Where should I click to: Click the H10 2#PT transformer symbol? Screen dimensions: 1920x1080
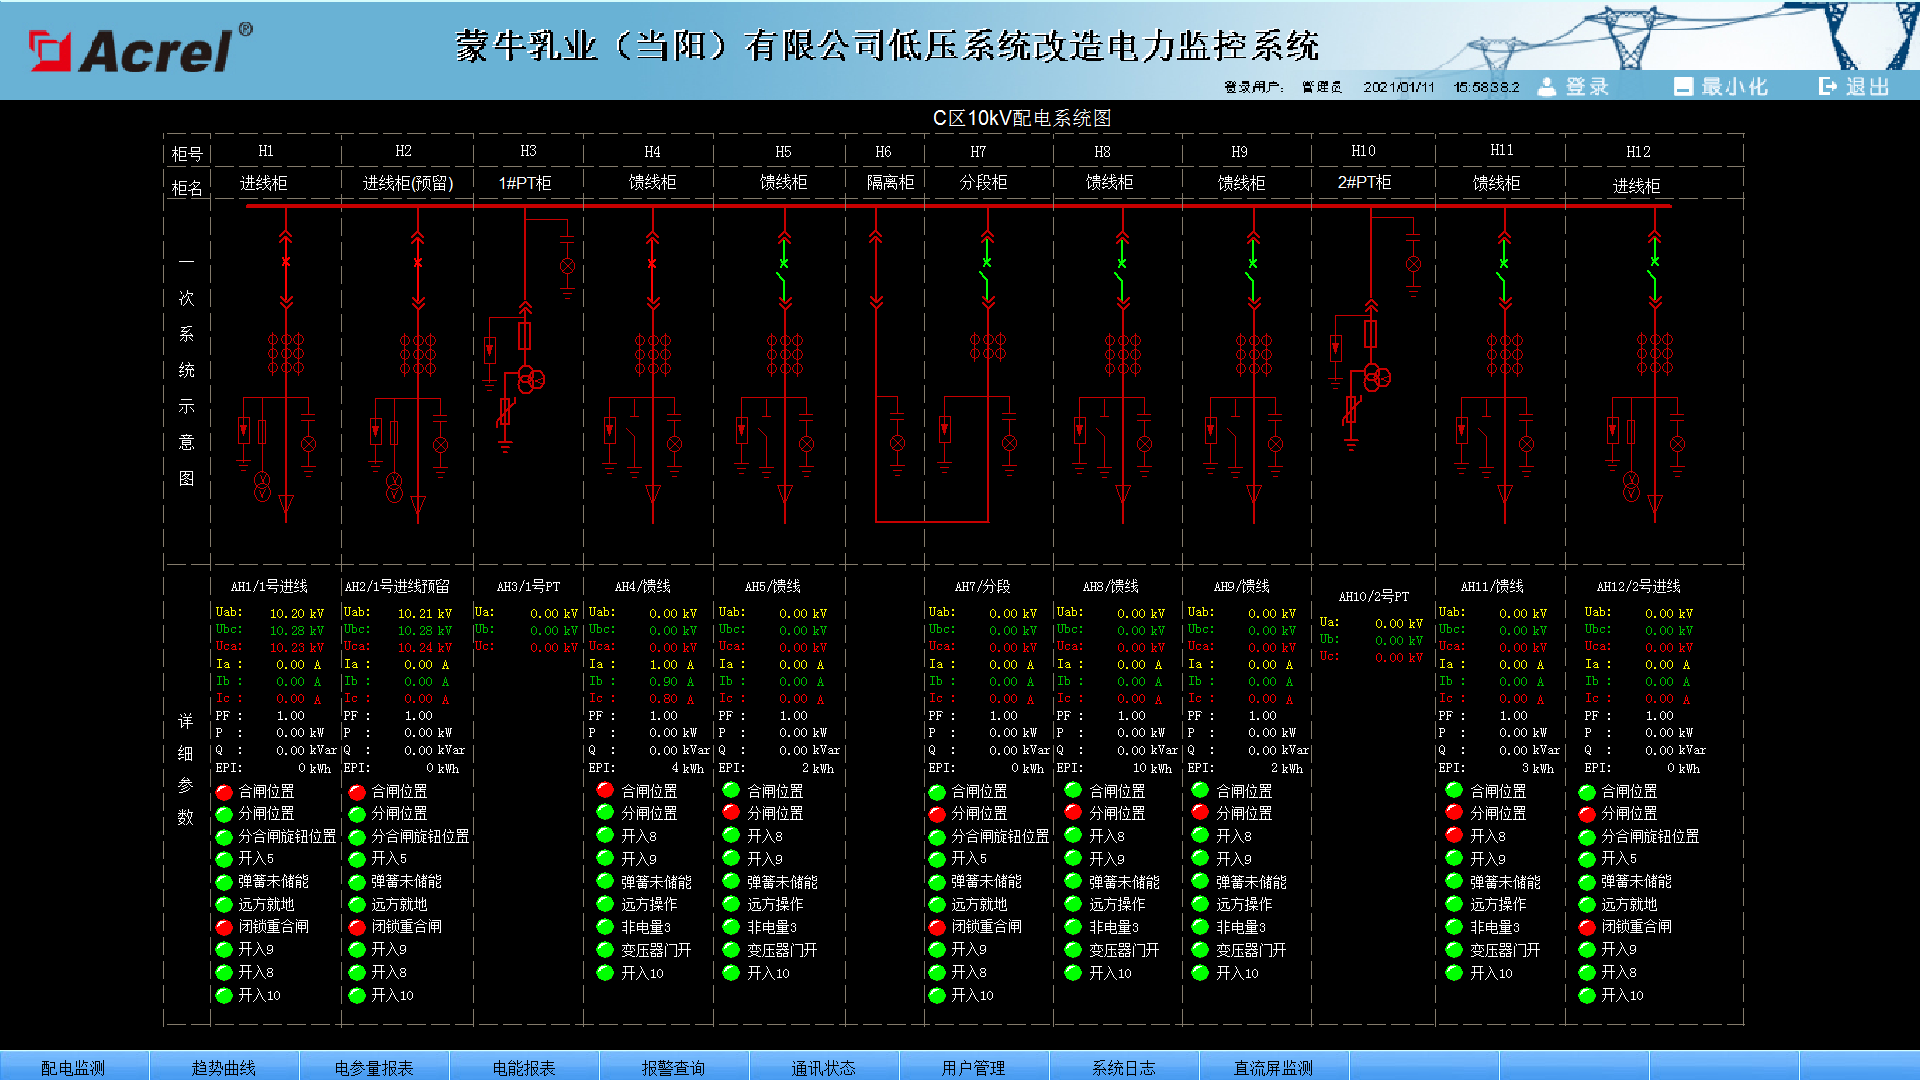1377,378
